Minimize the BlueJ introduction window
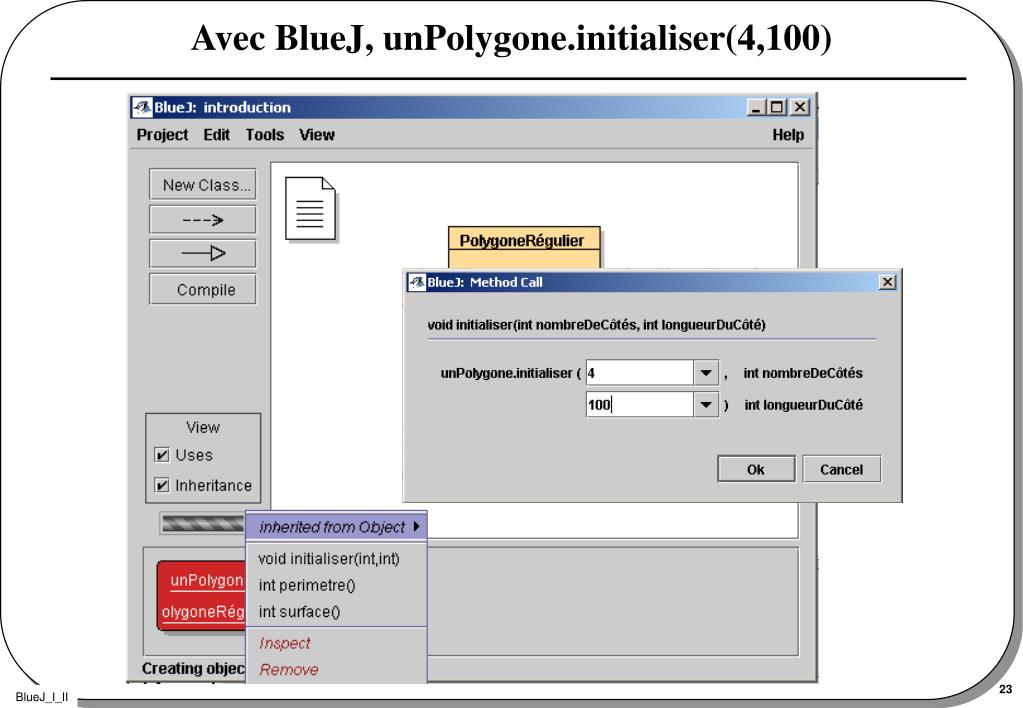1023x708 pixels. pyautogui.click(x=756, y=107)
